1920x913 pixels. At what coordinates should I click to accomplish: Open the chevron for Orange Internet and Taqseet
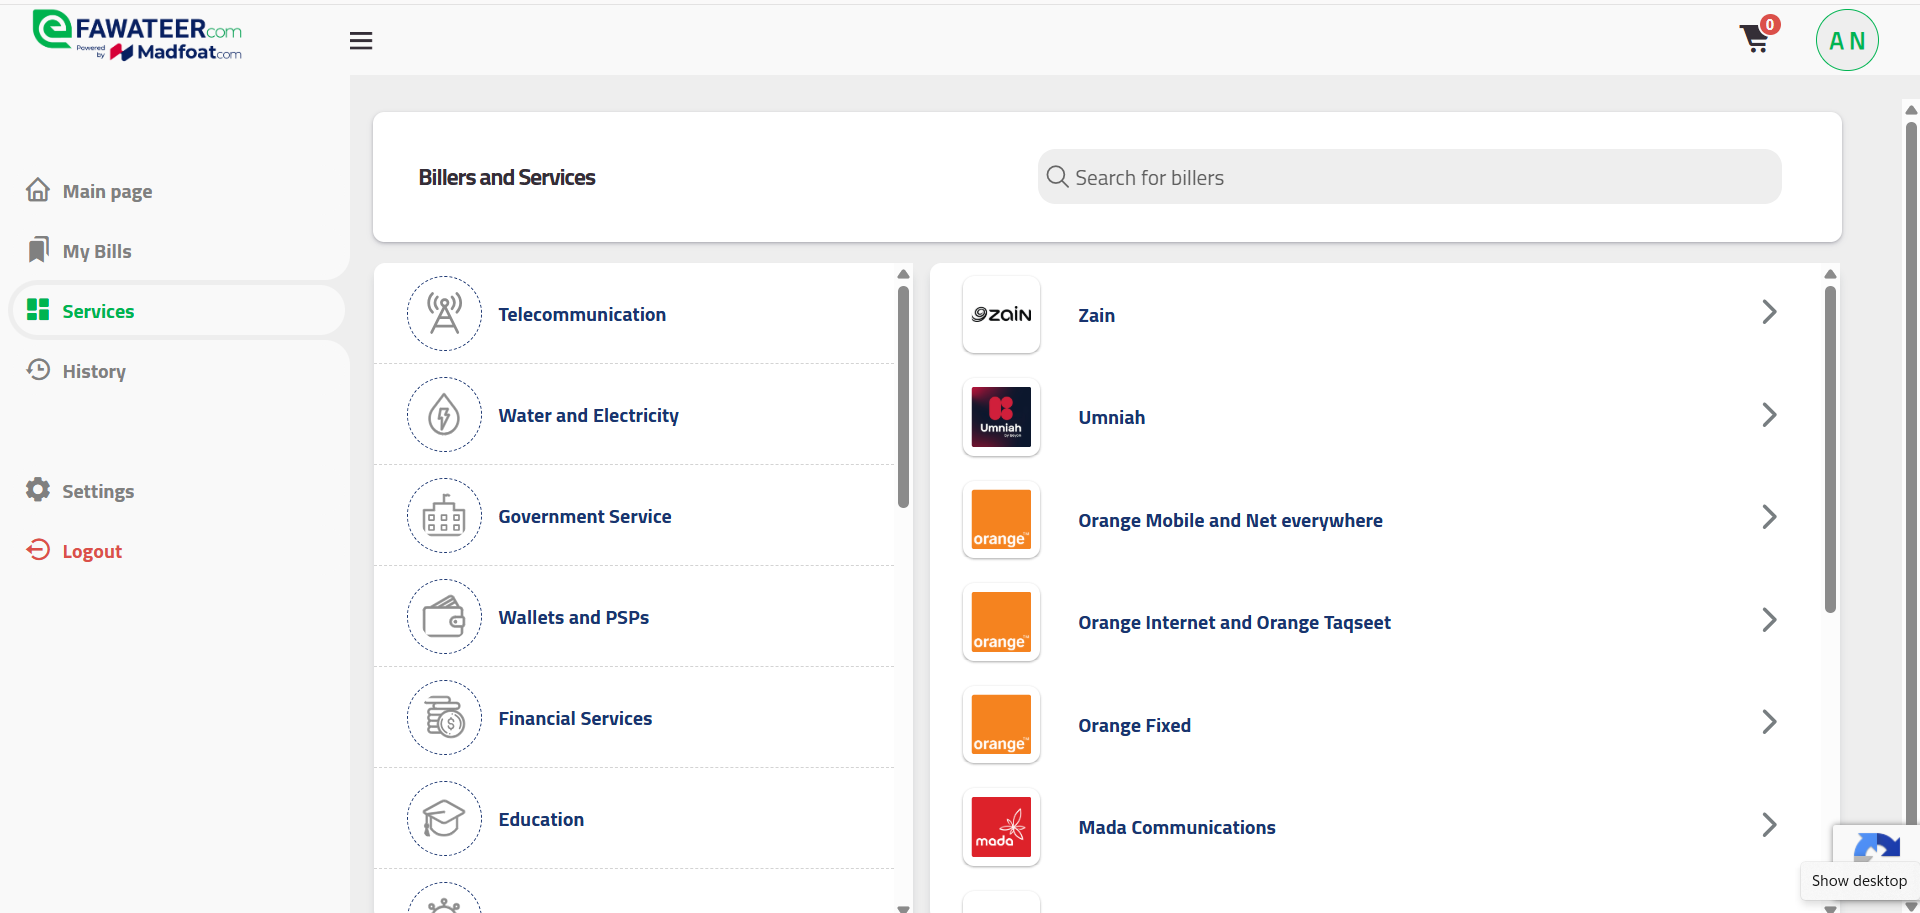pyautogui.click(x=1768, y=620)
